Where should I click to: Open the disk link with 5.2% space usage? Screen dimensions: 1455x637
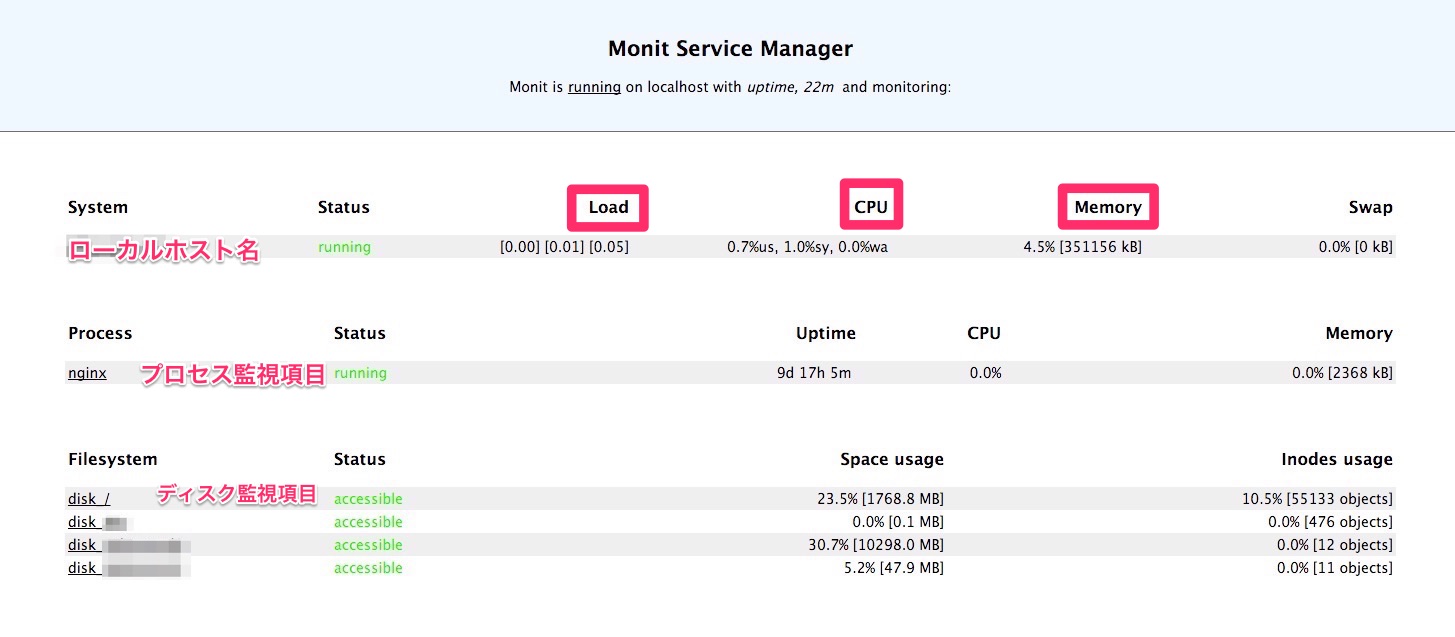pyautogui.click(x=83, y=568)
